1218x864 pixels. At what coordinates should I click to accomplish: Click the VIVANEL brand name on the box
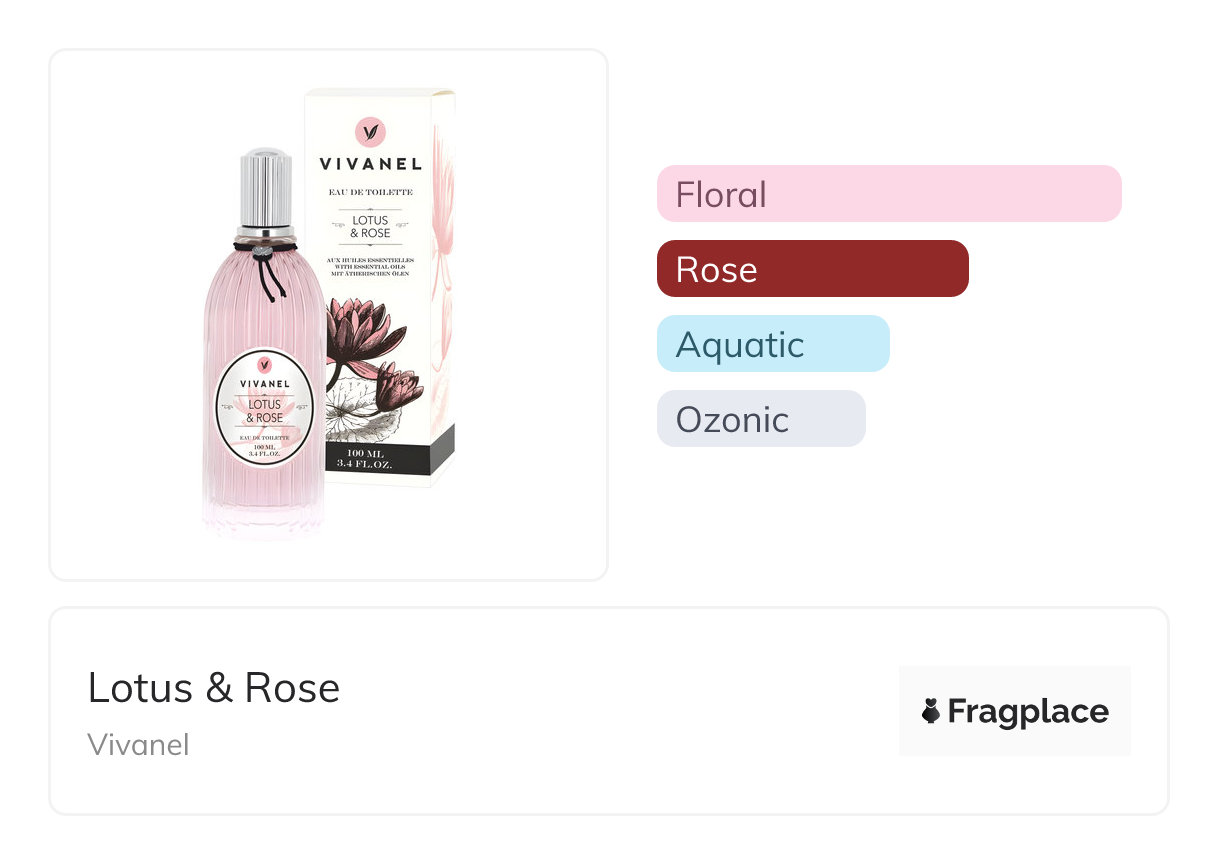(x=370, y=164)
